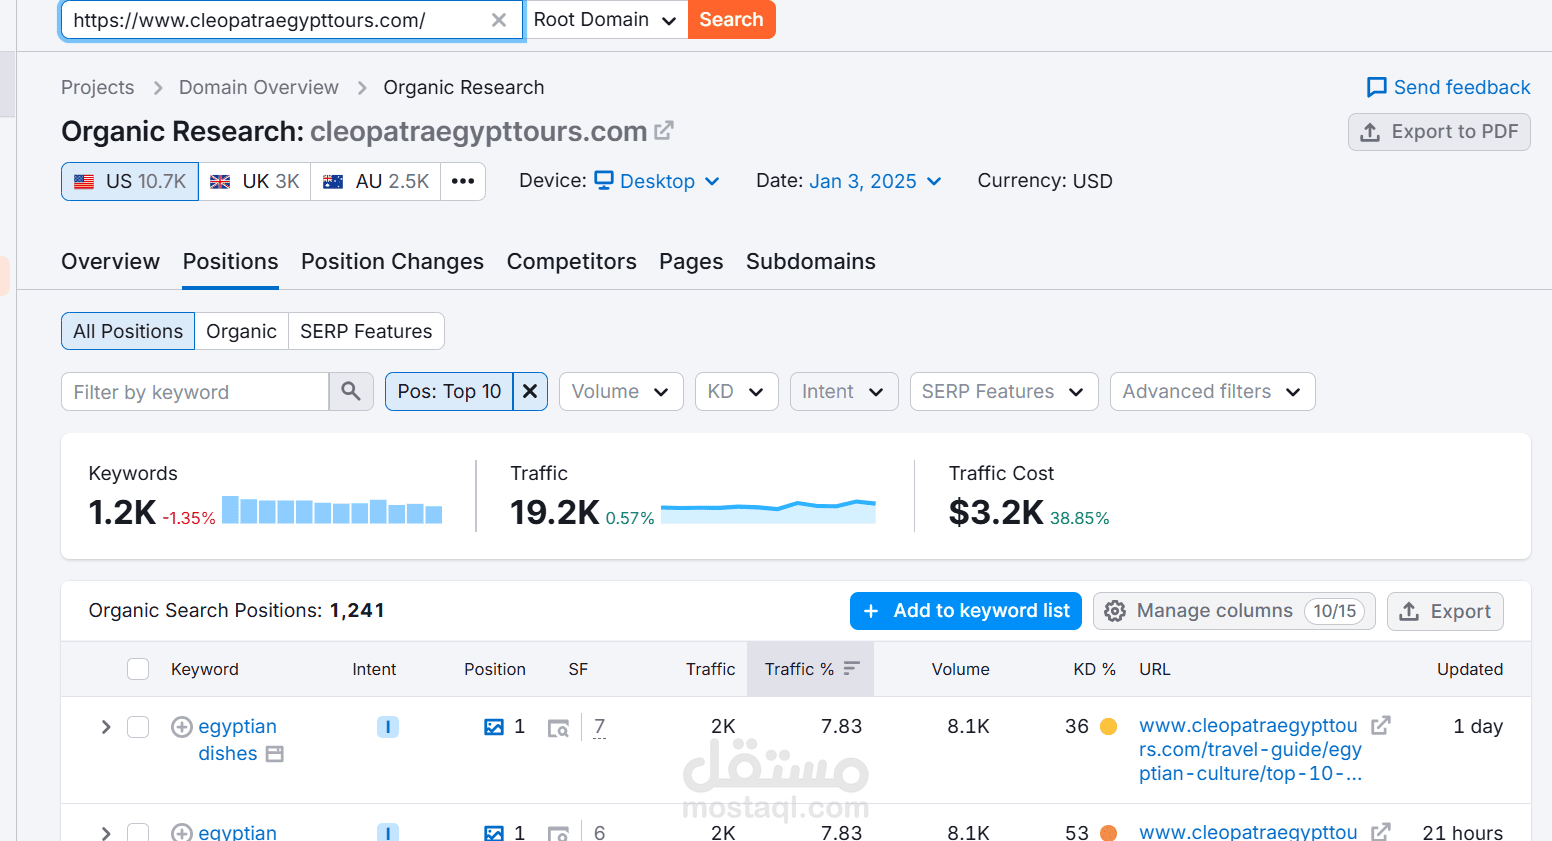Switch to Positions tab
This screenshot has height=841, width=1552.
(x=230, y=262)
